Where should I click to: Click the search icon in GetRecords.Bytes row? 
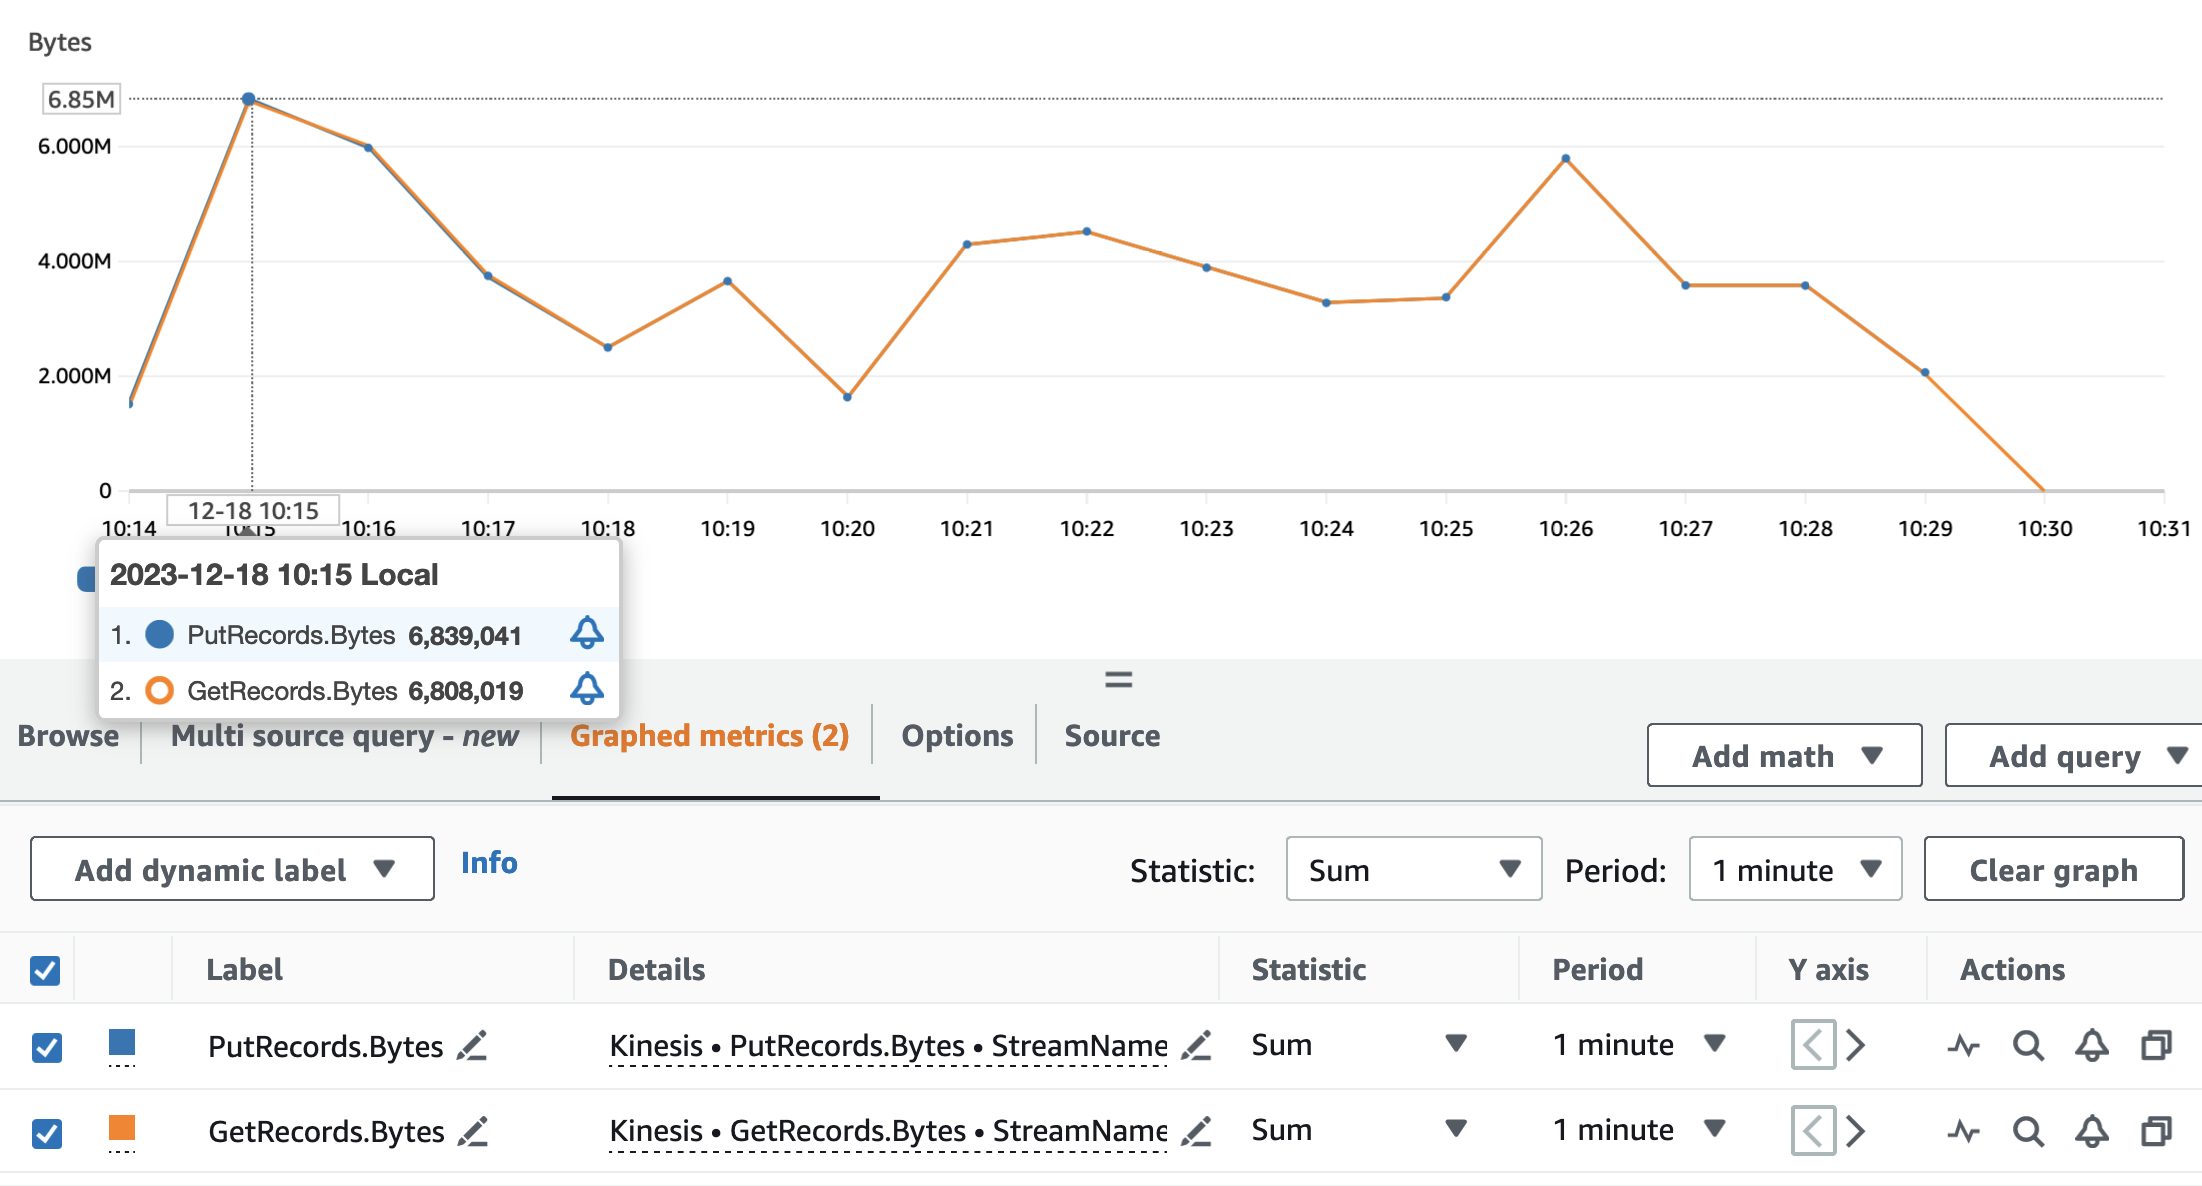click(2028, 1131)
